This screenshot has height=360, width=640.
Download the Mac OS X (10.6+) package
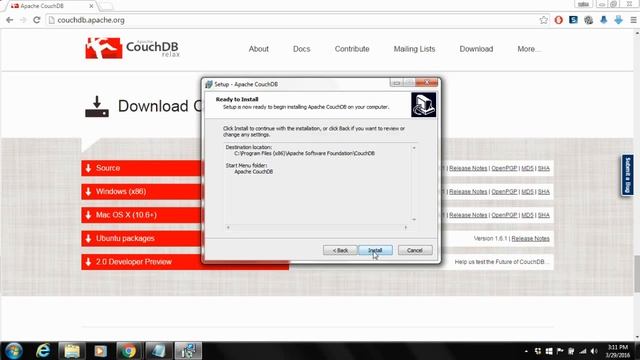pos(142,215)
